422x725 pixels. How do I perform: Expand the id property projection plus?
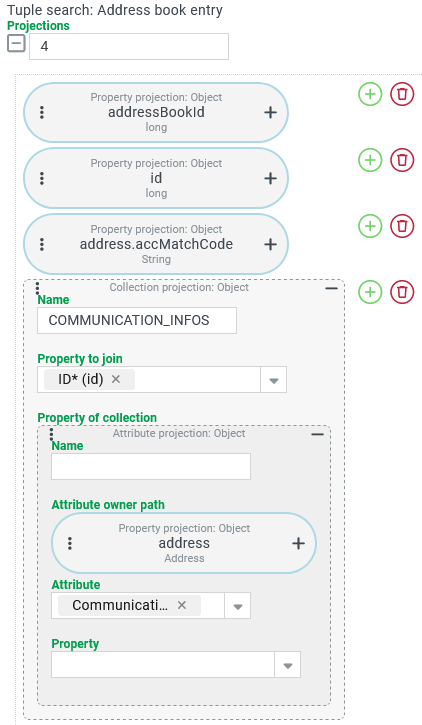270,178
